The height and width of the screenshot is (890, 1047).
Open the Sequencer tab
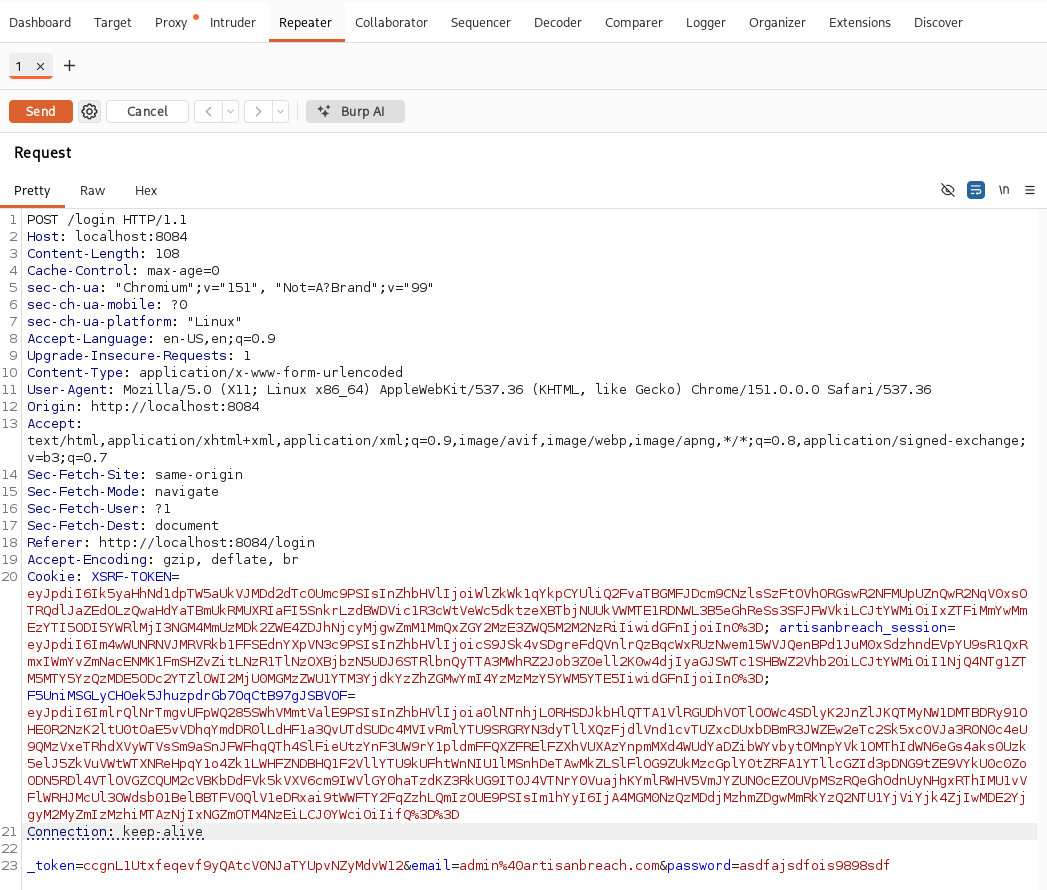tap(481, 22)
